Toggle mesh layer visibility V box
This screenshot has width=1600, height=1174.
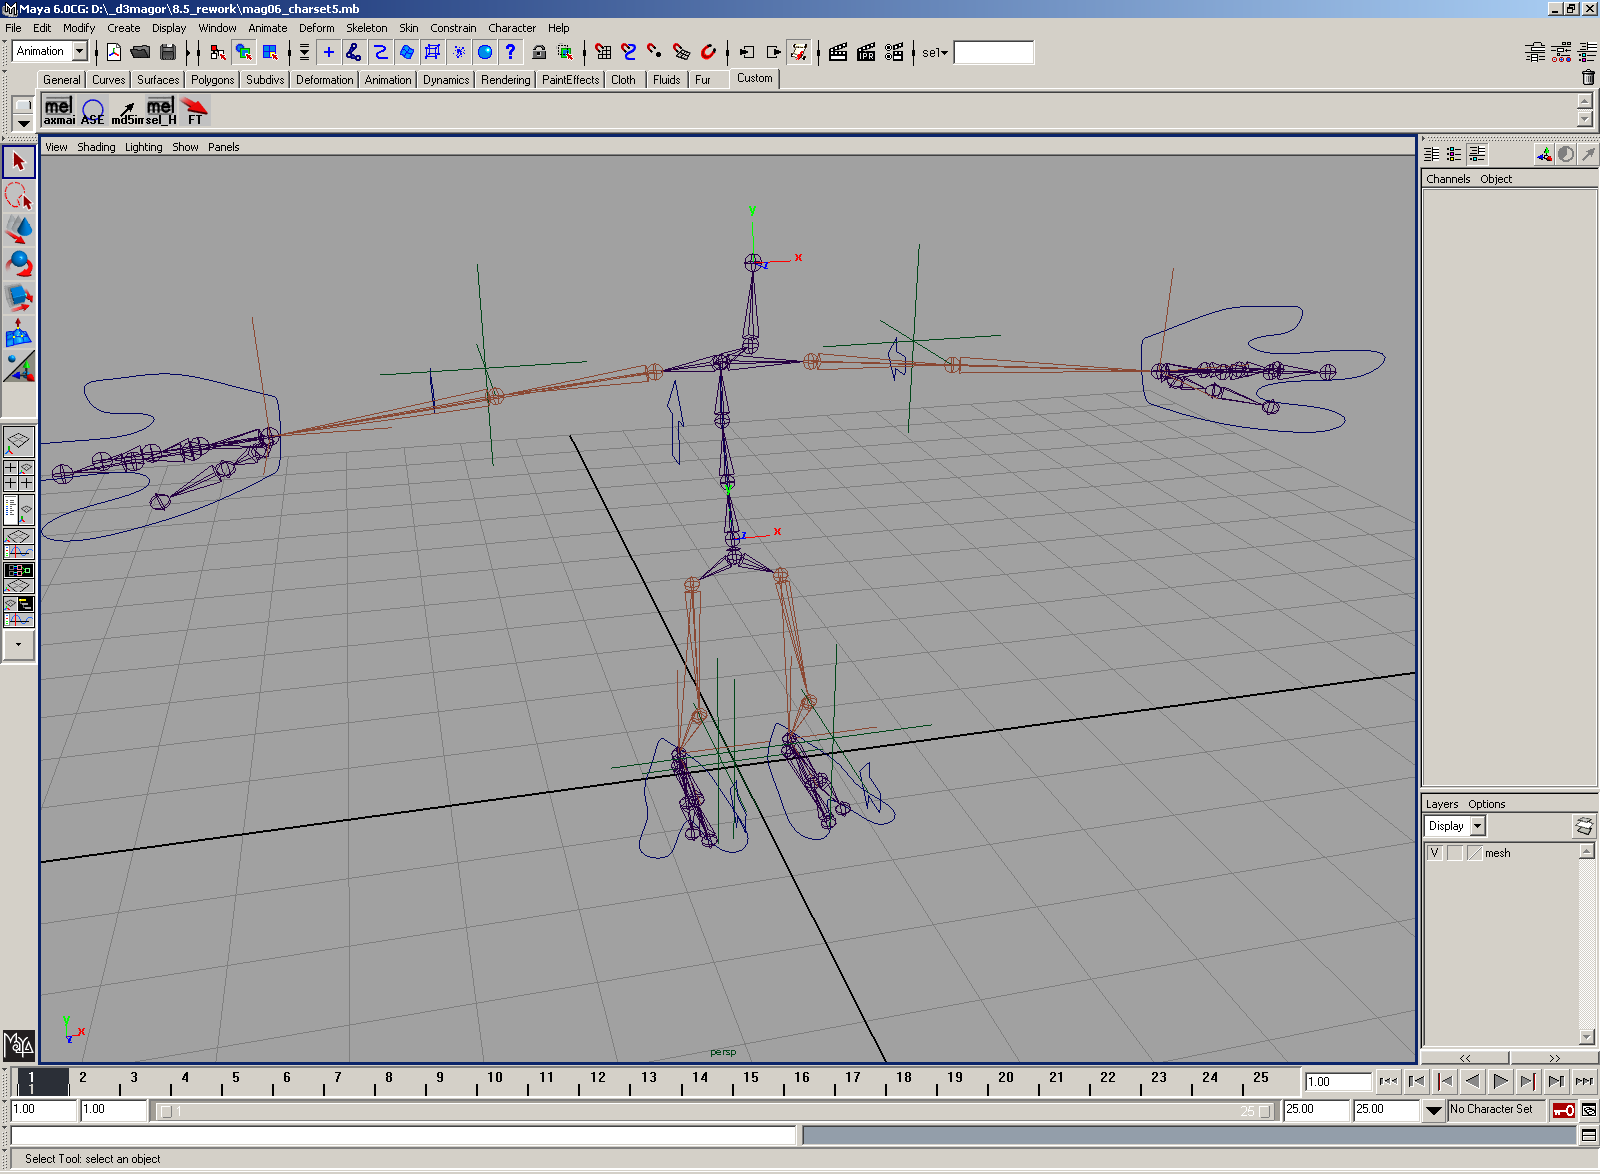pos(1435,853)
